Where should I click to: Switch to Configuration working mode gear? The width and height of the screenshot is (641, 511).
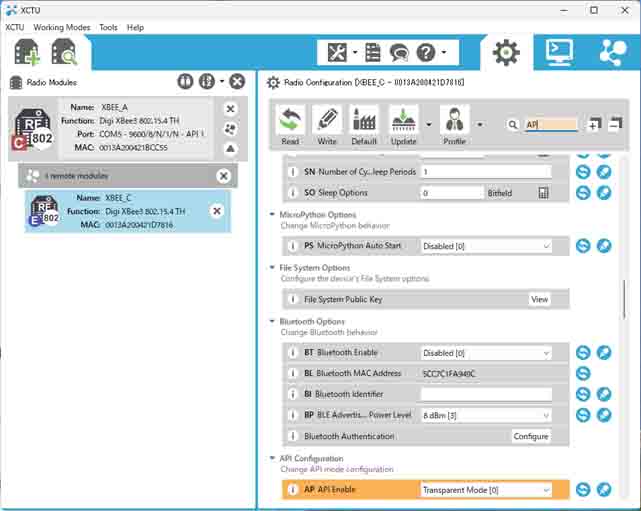506,53
